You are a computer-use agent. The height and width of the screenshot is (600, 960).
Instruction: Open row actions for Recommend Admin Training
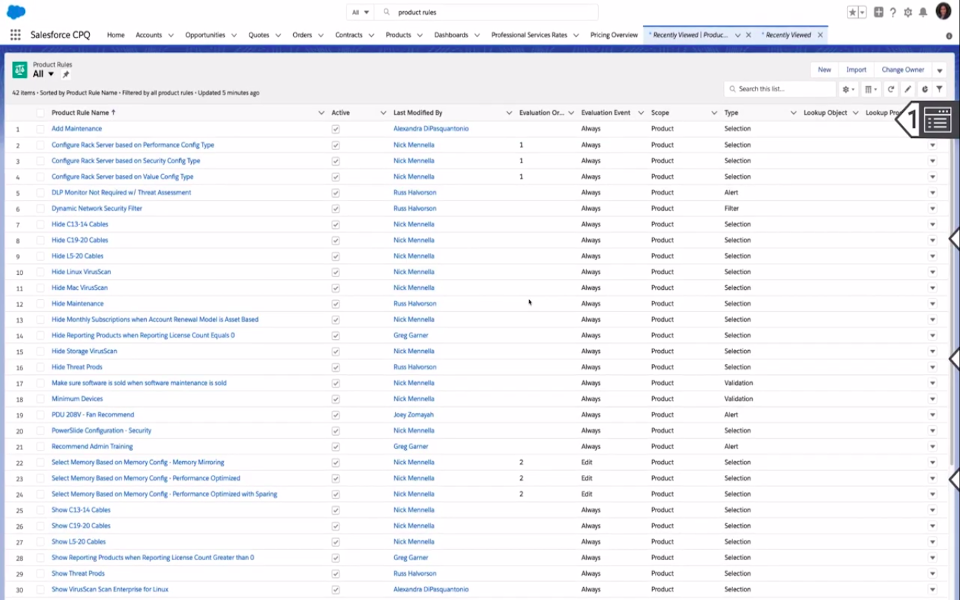coord(932,447)
